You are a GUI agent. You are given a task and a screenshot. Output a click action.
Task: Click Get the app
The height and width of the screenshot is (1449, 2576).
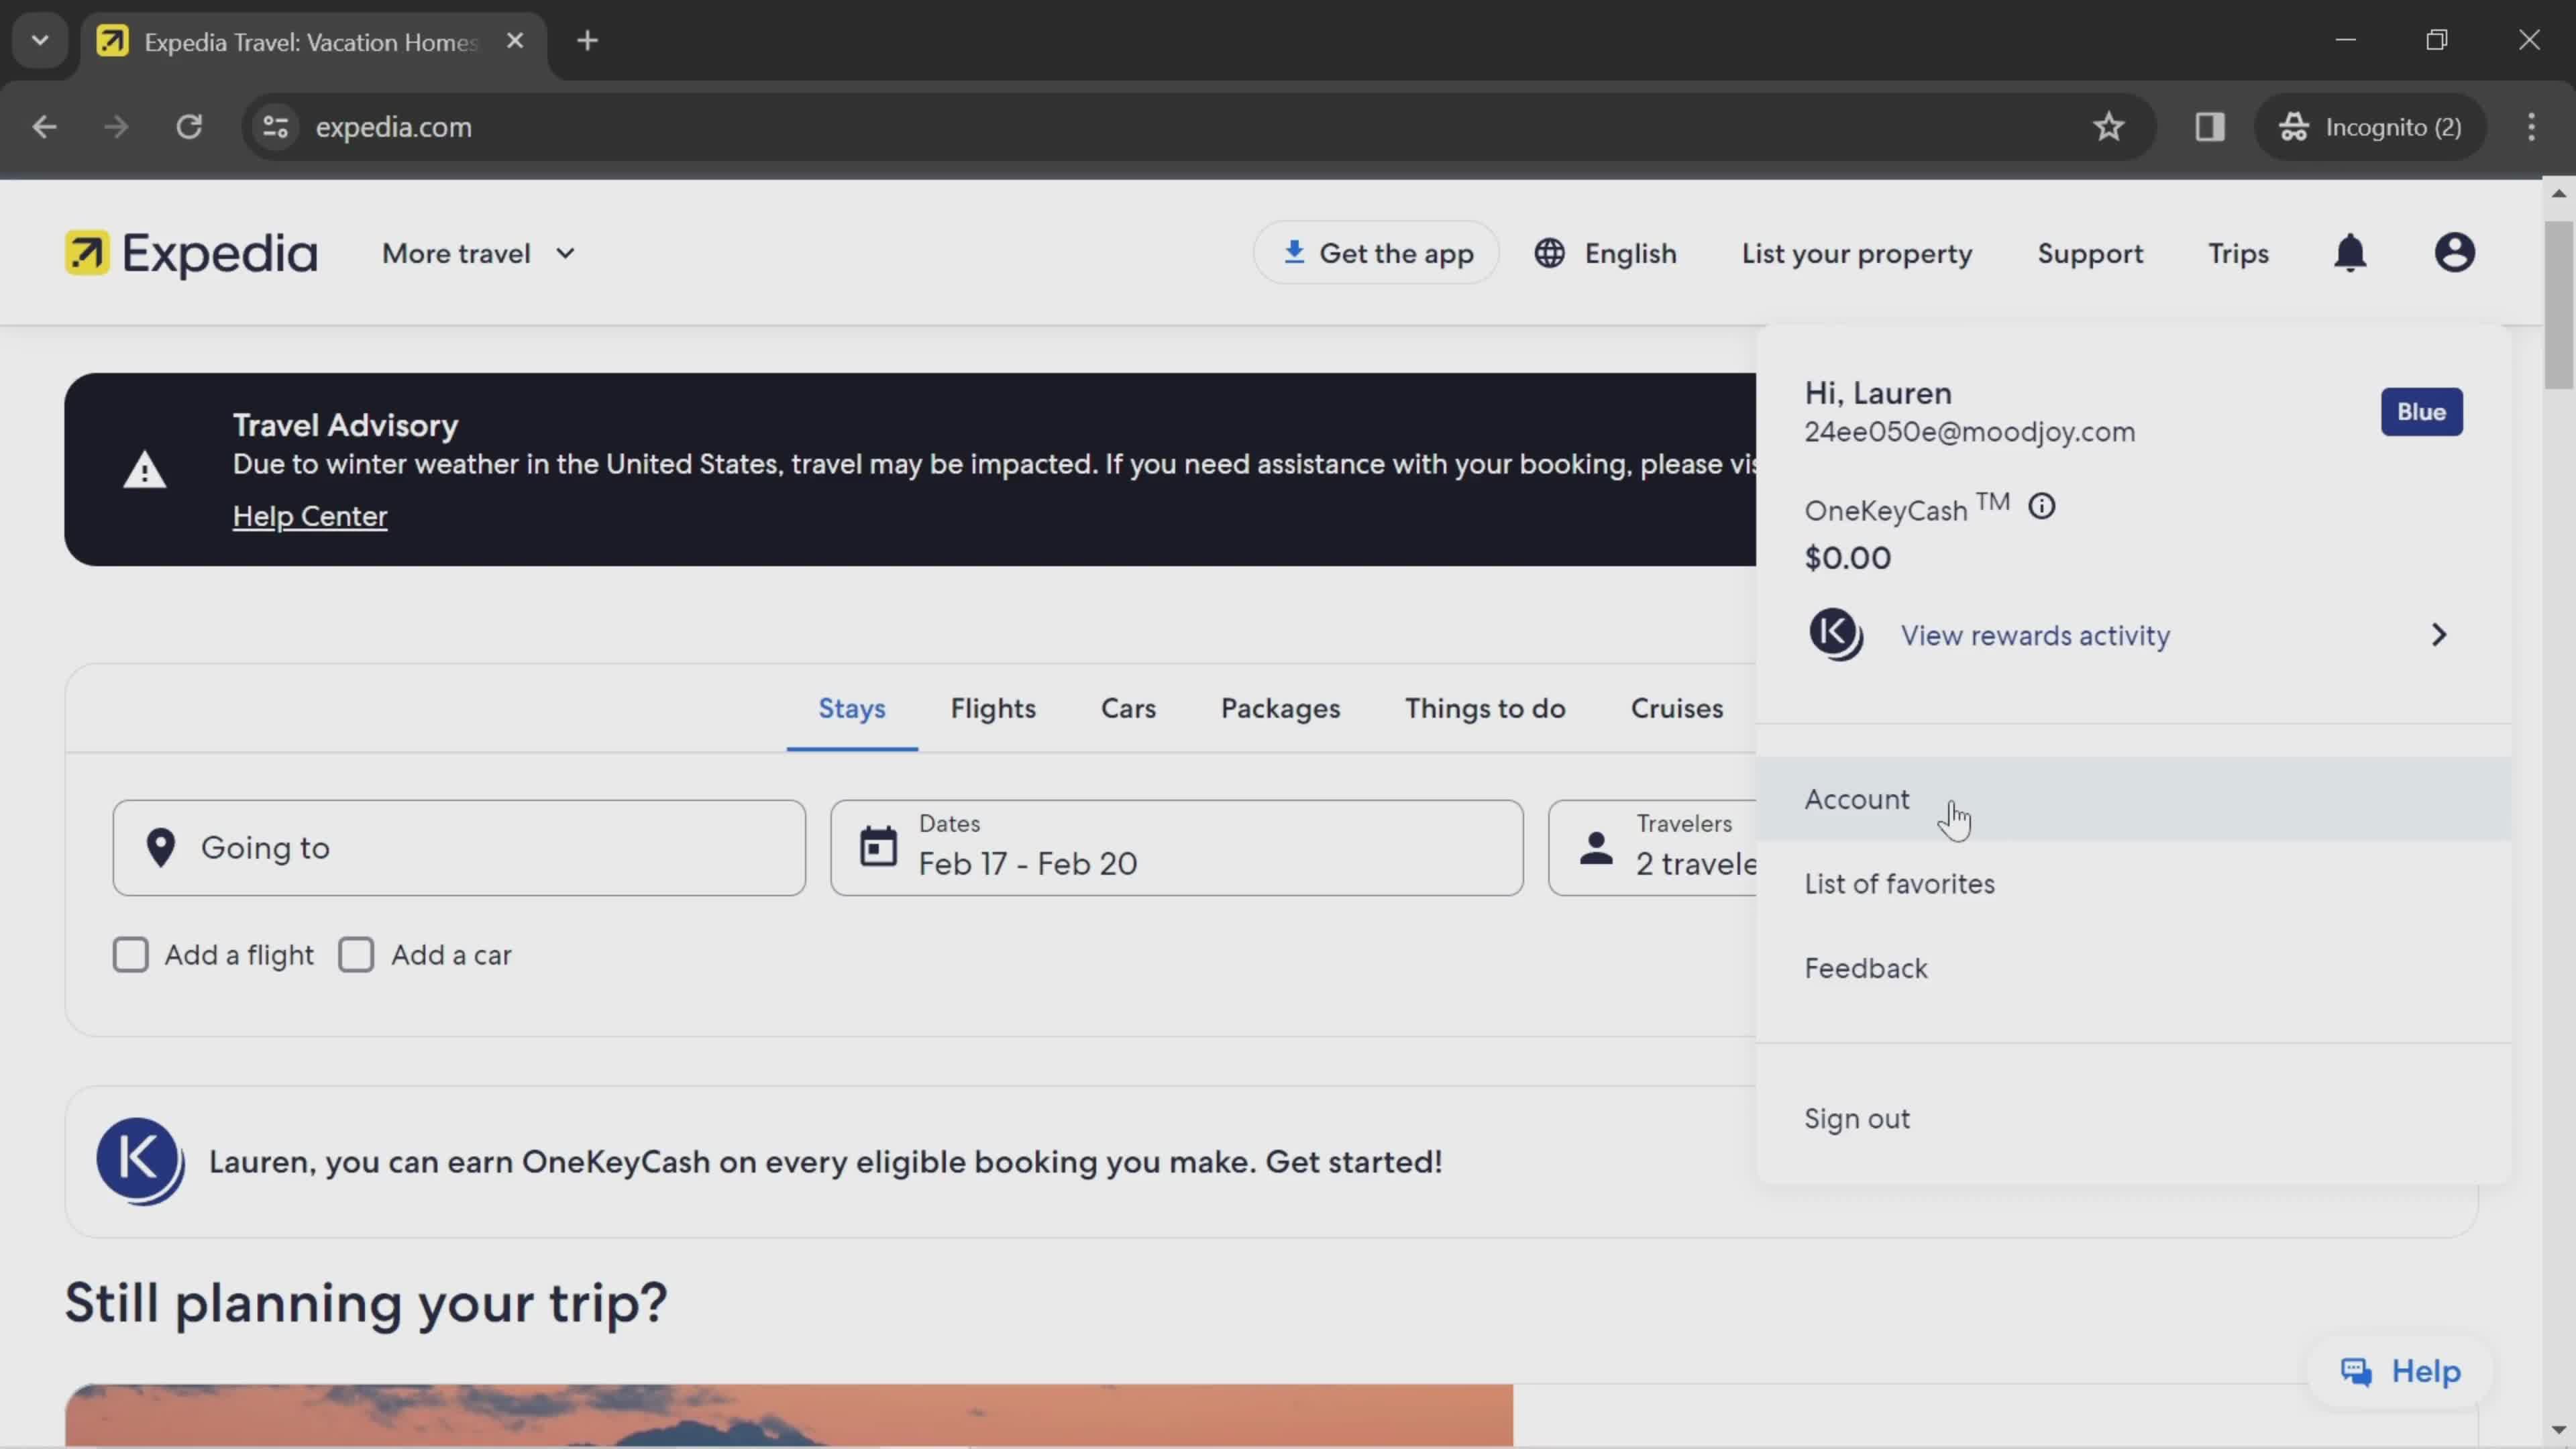1377,253
